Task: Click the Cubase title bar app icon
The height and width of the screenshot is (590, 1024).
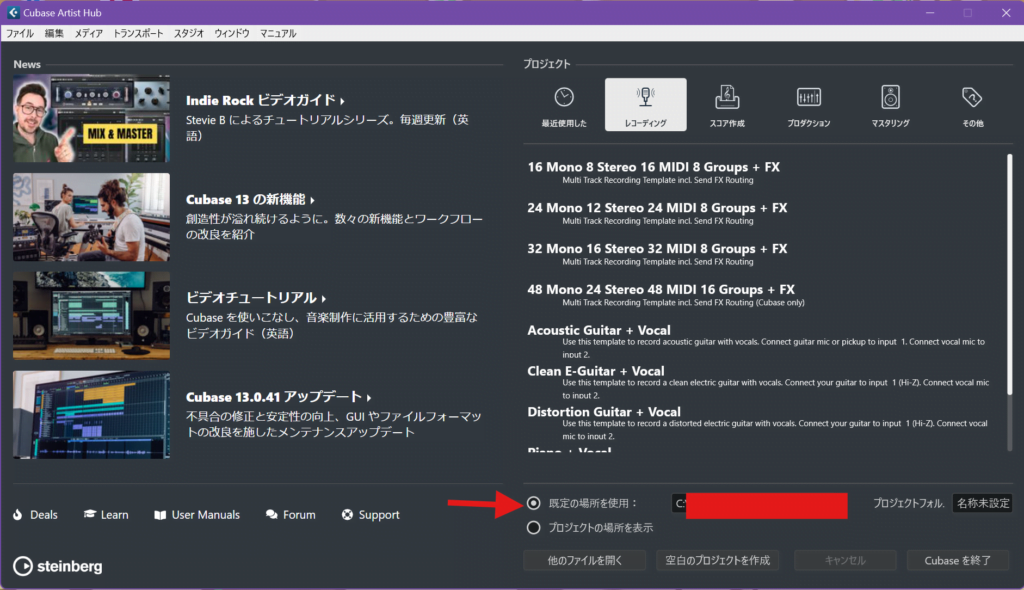Action: 13,12
